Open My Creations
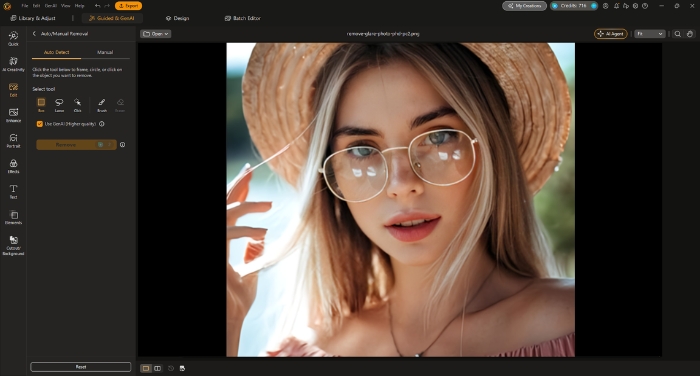 (525, 6)
